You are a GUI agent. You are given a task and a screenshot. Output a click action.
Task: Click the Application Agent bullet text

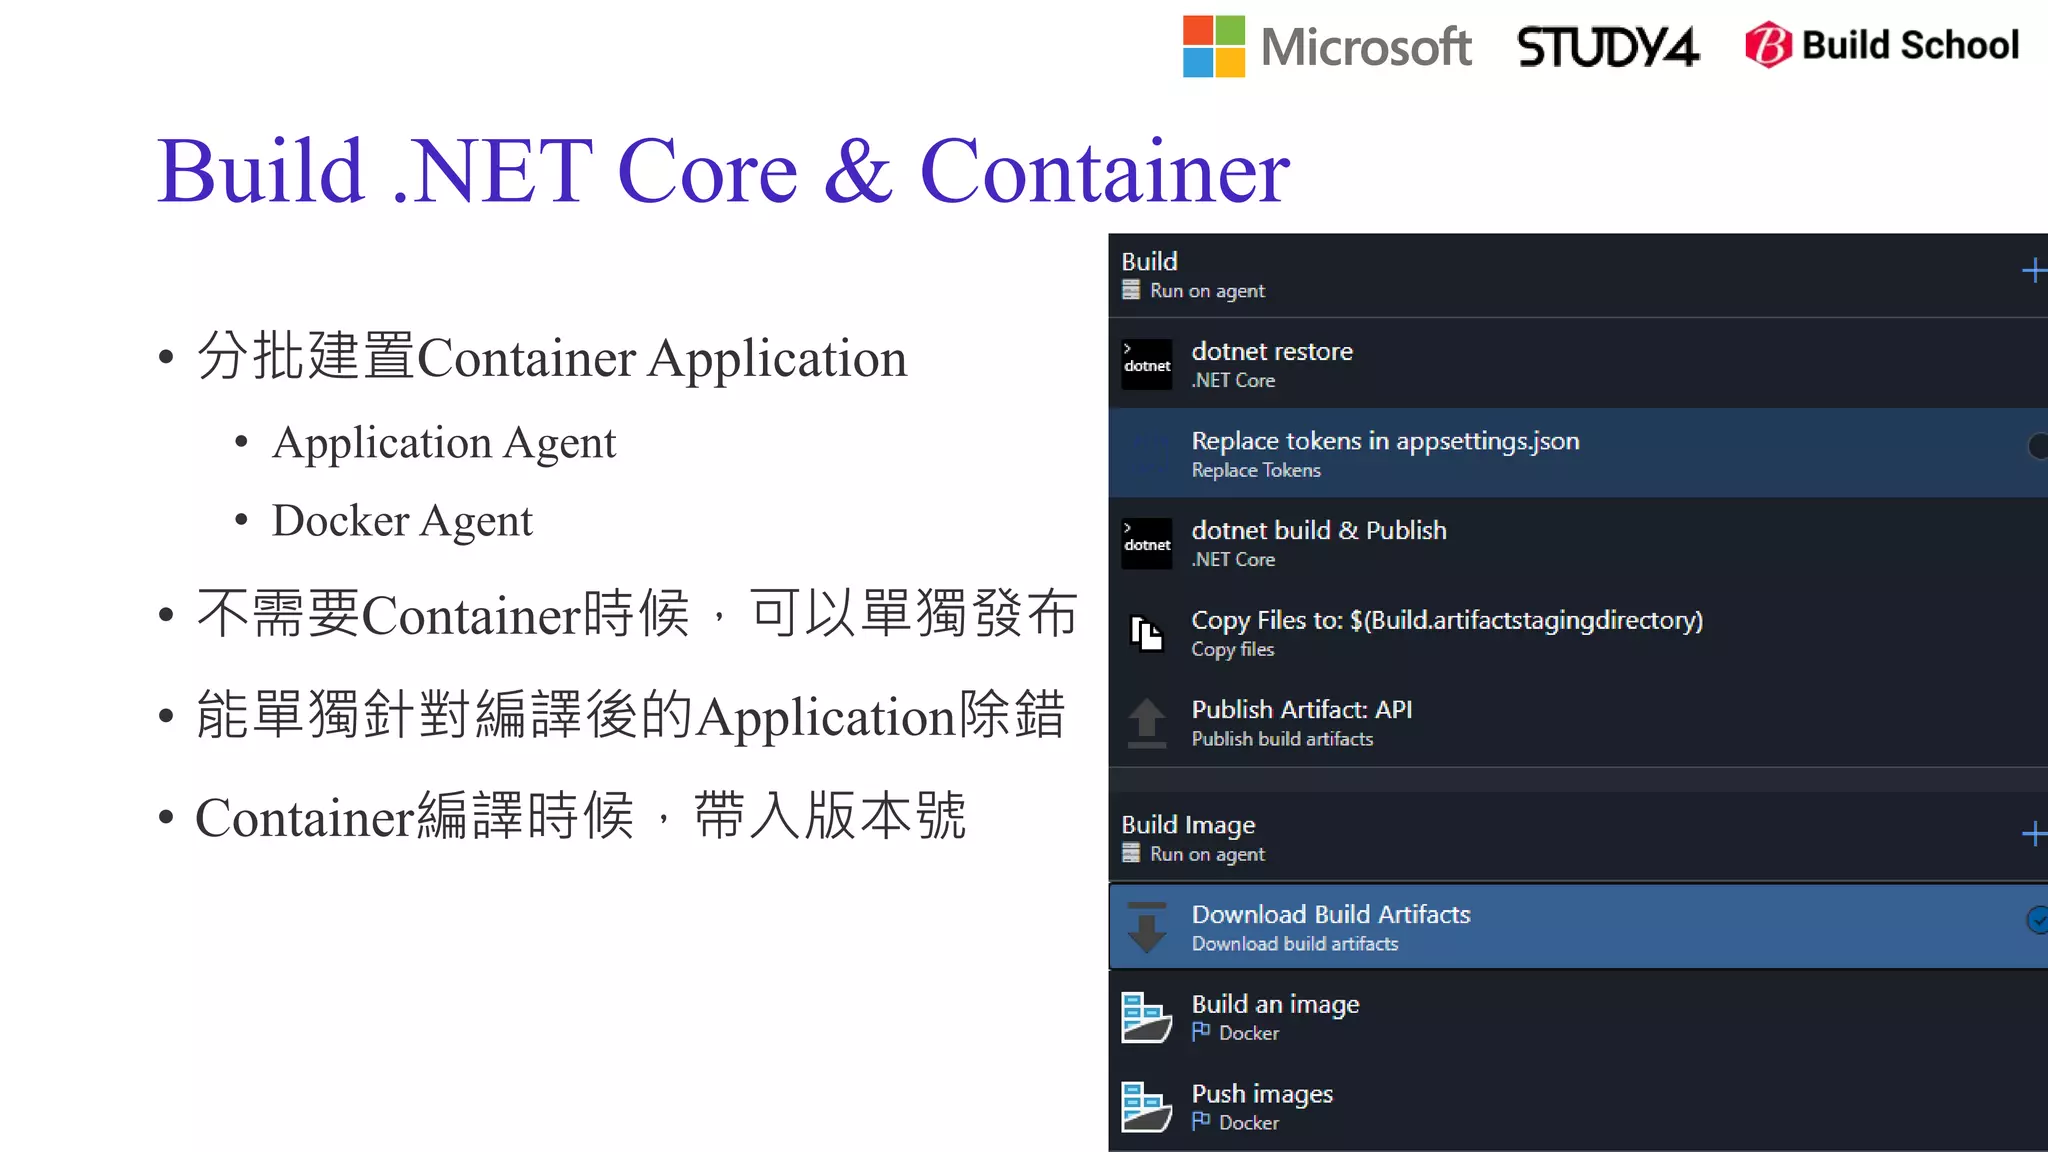click(444, 442)
